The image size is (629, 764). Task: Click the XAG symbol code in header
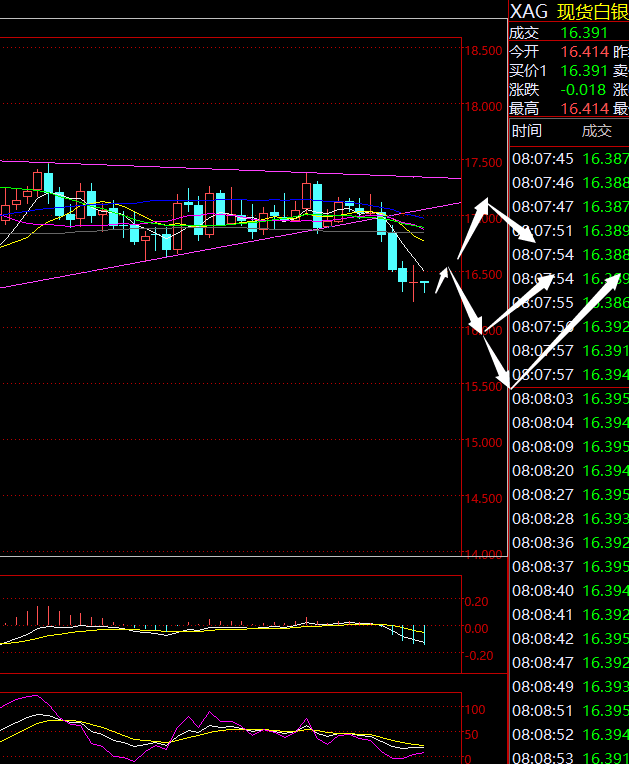(x=528, y=11)
